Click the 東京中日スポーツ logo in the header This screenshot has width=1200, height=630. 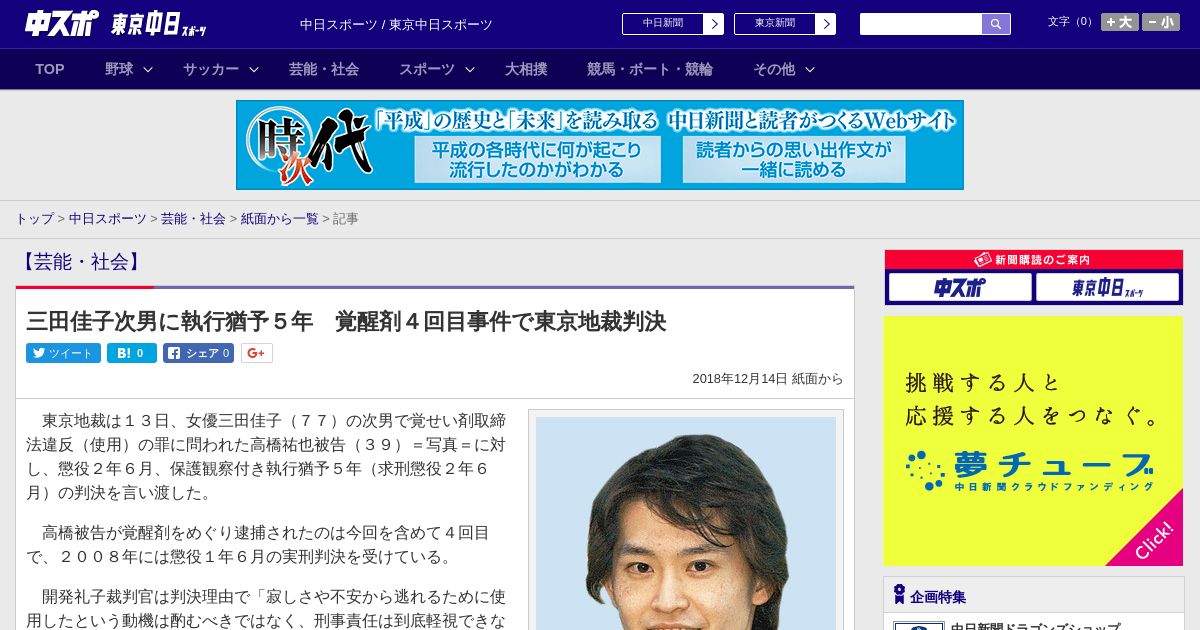(158, 25)
